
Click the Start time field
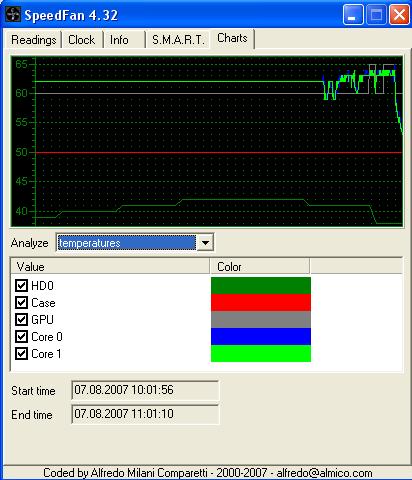(x=145, y=390)
